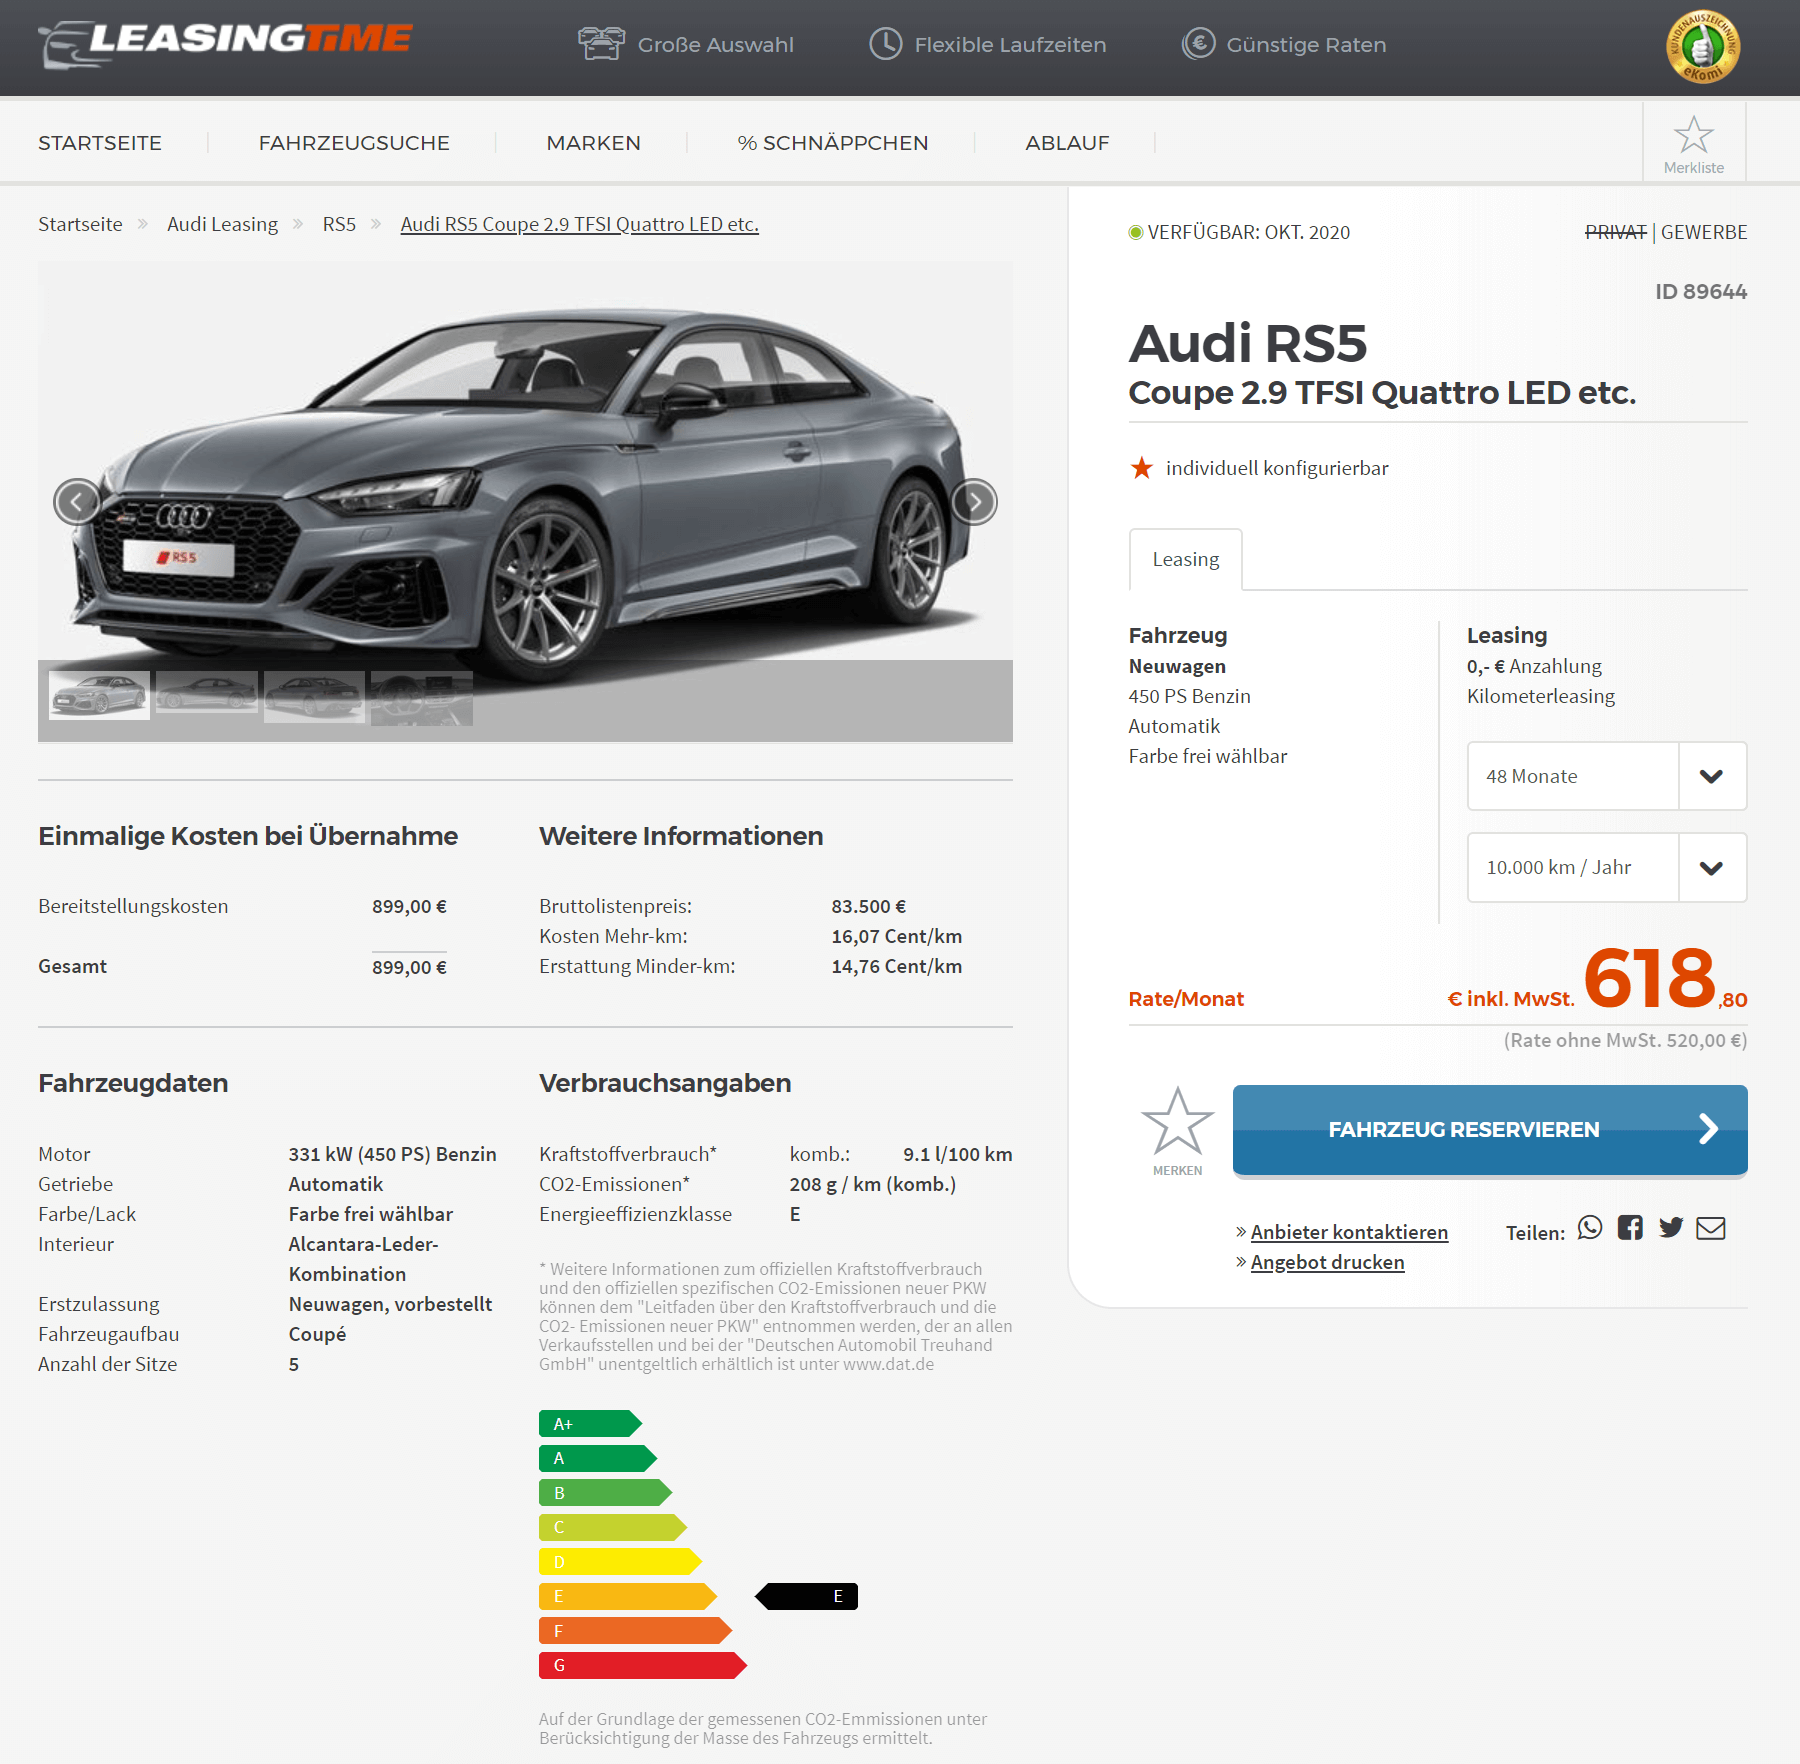
Task: Open the Anbieter kontaktieren link
Action: (1349, 1232)
